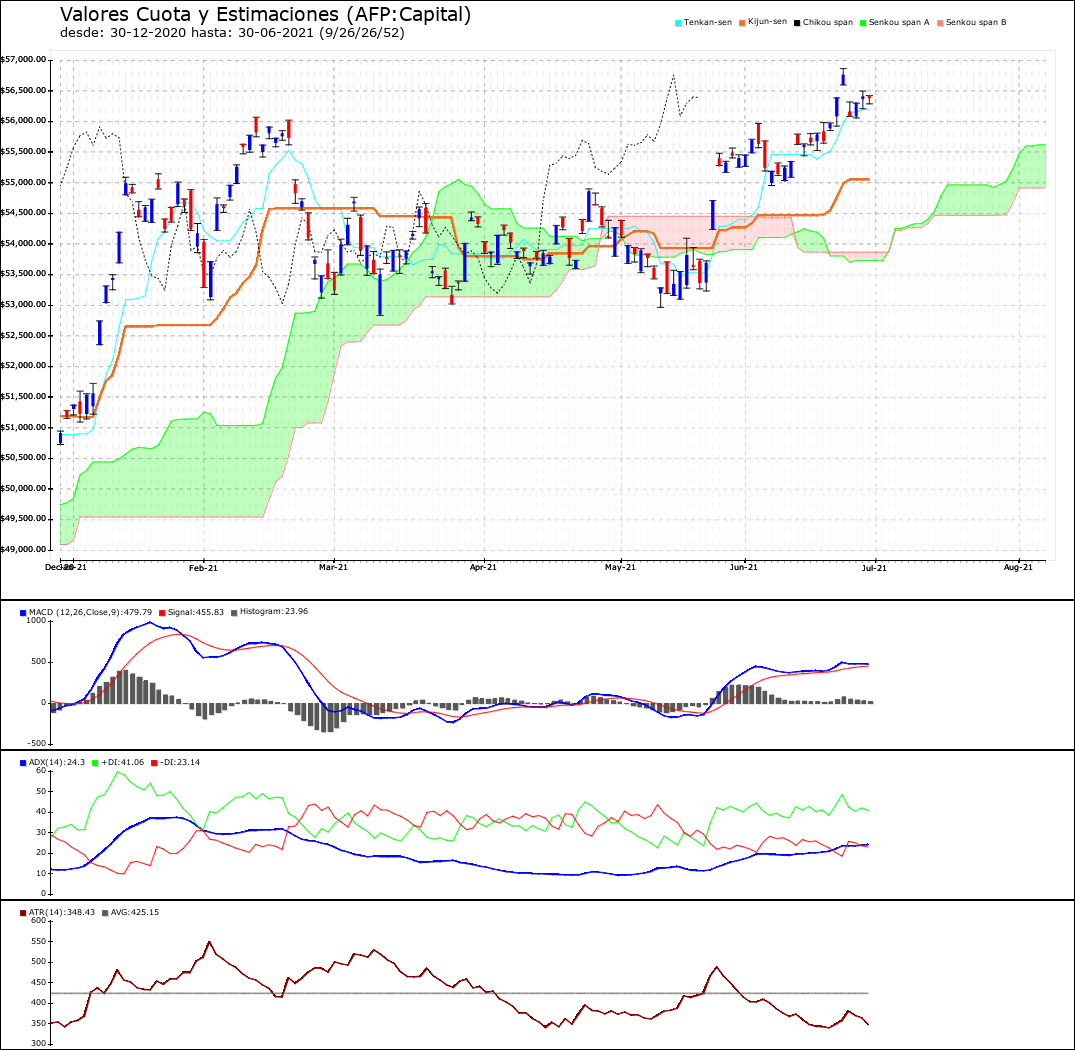Click the Apr-21 date axis label
This screenshot has width=1075, height=1050.
pos(483,567)
